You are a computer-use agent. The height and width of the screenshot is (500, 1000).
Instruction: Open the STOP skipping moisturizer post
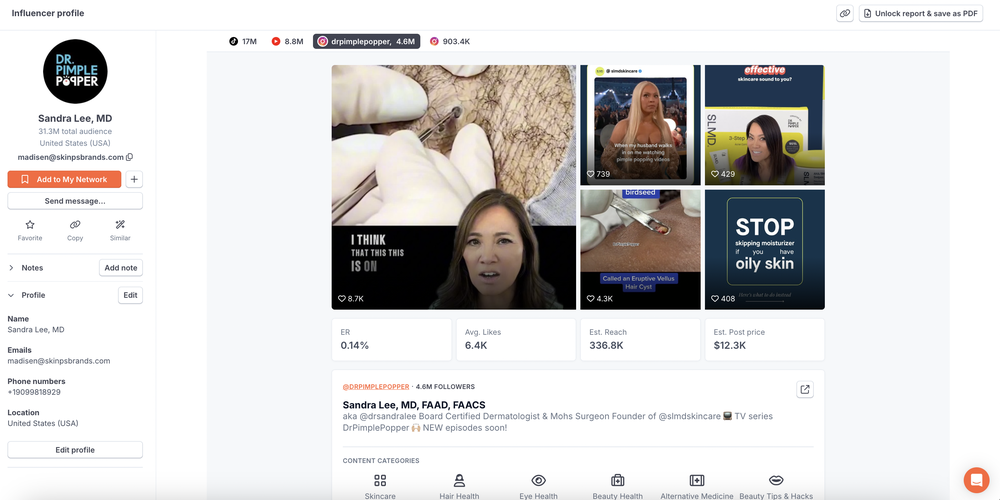click(765, 249)
